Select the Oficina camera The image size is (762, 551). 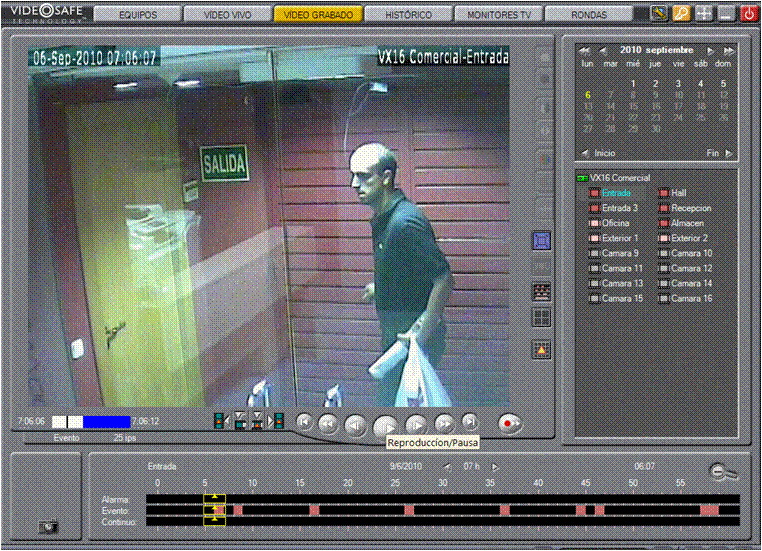[615, 224]
